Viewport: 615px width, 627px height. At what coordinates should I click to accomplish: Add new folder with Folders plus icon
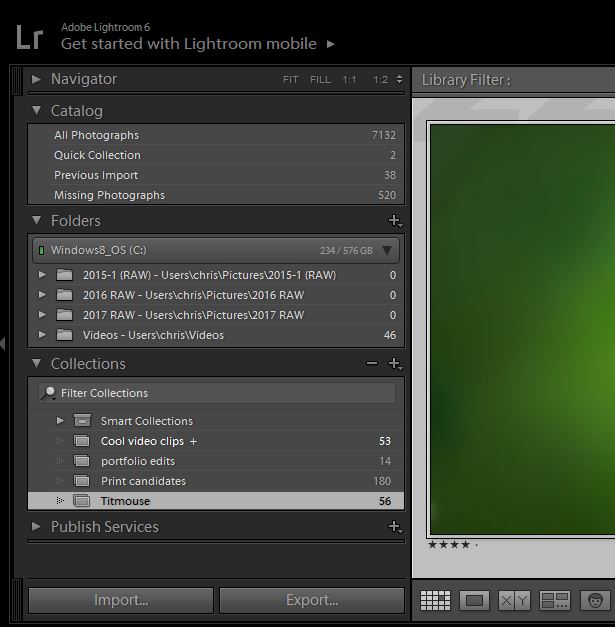(x=394, y=221)
